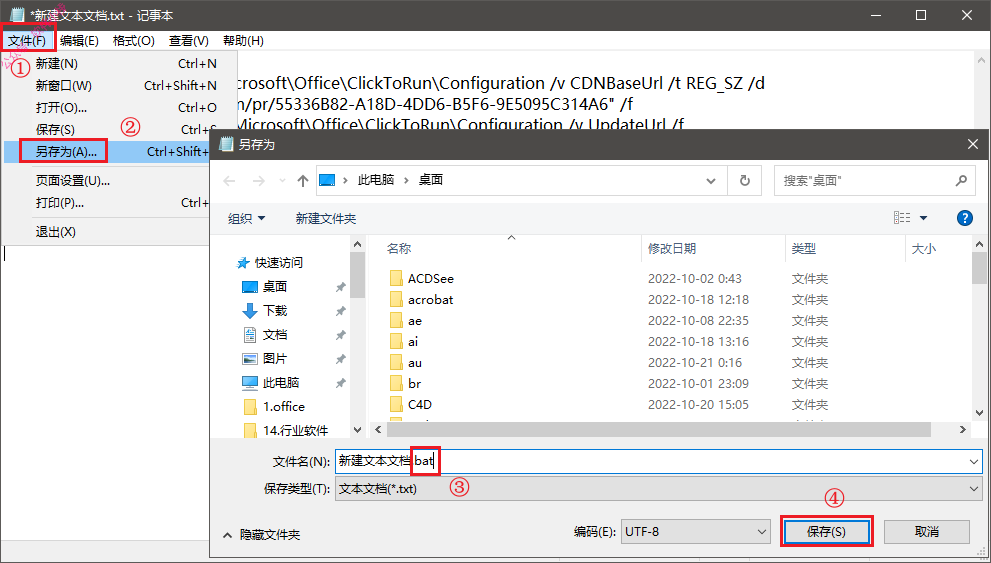Screen dimensions: 991x563
Task: Click the back arrow in Save As dialog
Action: [229, 181]
